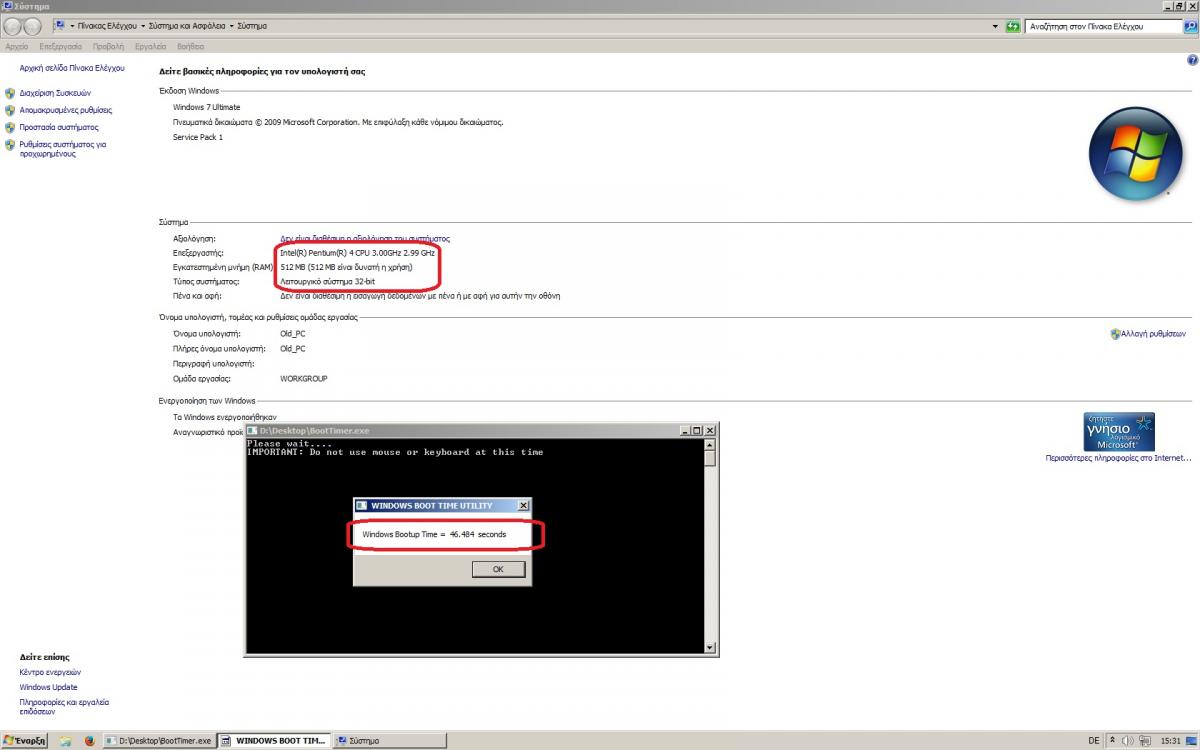The width and height of the screenshot is (1200, 750).
Task: Click Αλλαγή ρυθμίσεων link
Action: tap(1153, 334)
